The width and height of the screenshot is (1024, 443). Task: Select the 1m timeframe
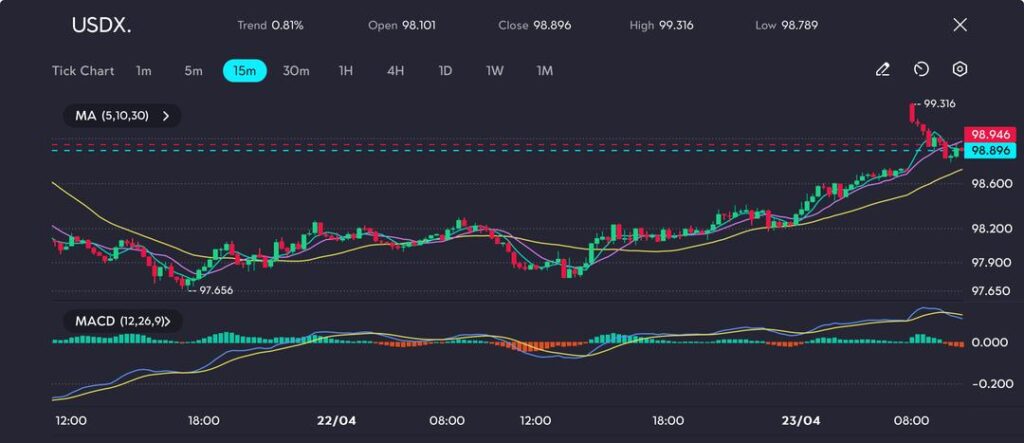(144, 71)
